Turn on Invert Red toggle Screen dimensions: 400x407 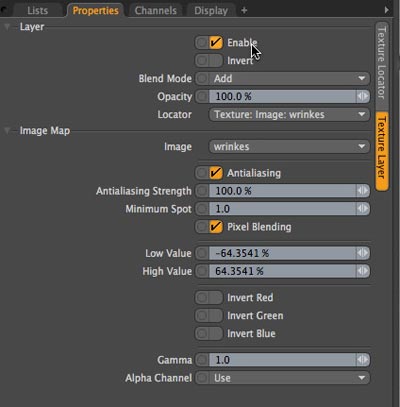point(209,298)
